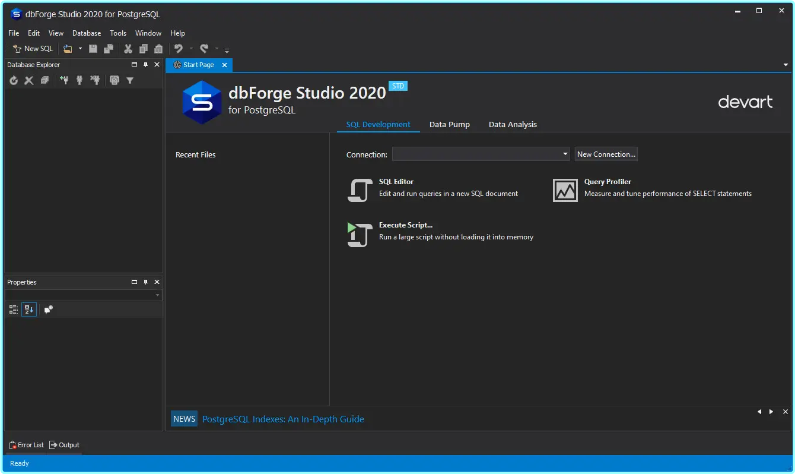The width and height of the screenshot is (795, 474).
Task: Close the Properties panel
Action: click(157, 282)
